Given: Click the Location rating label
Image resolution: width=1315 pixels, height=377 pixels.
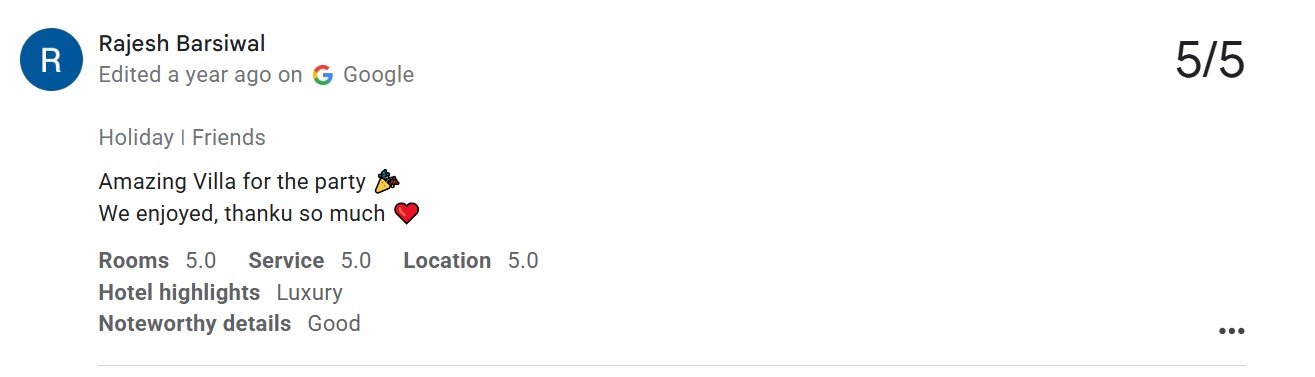Looking at the screenshot, I should click(x=447, y=261).
